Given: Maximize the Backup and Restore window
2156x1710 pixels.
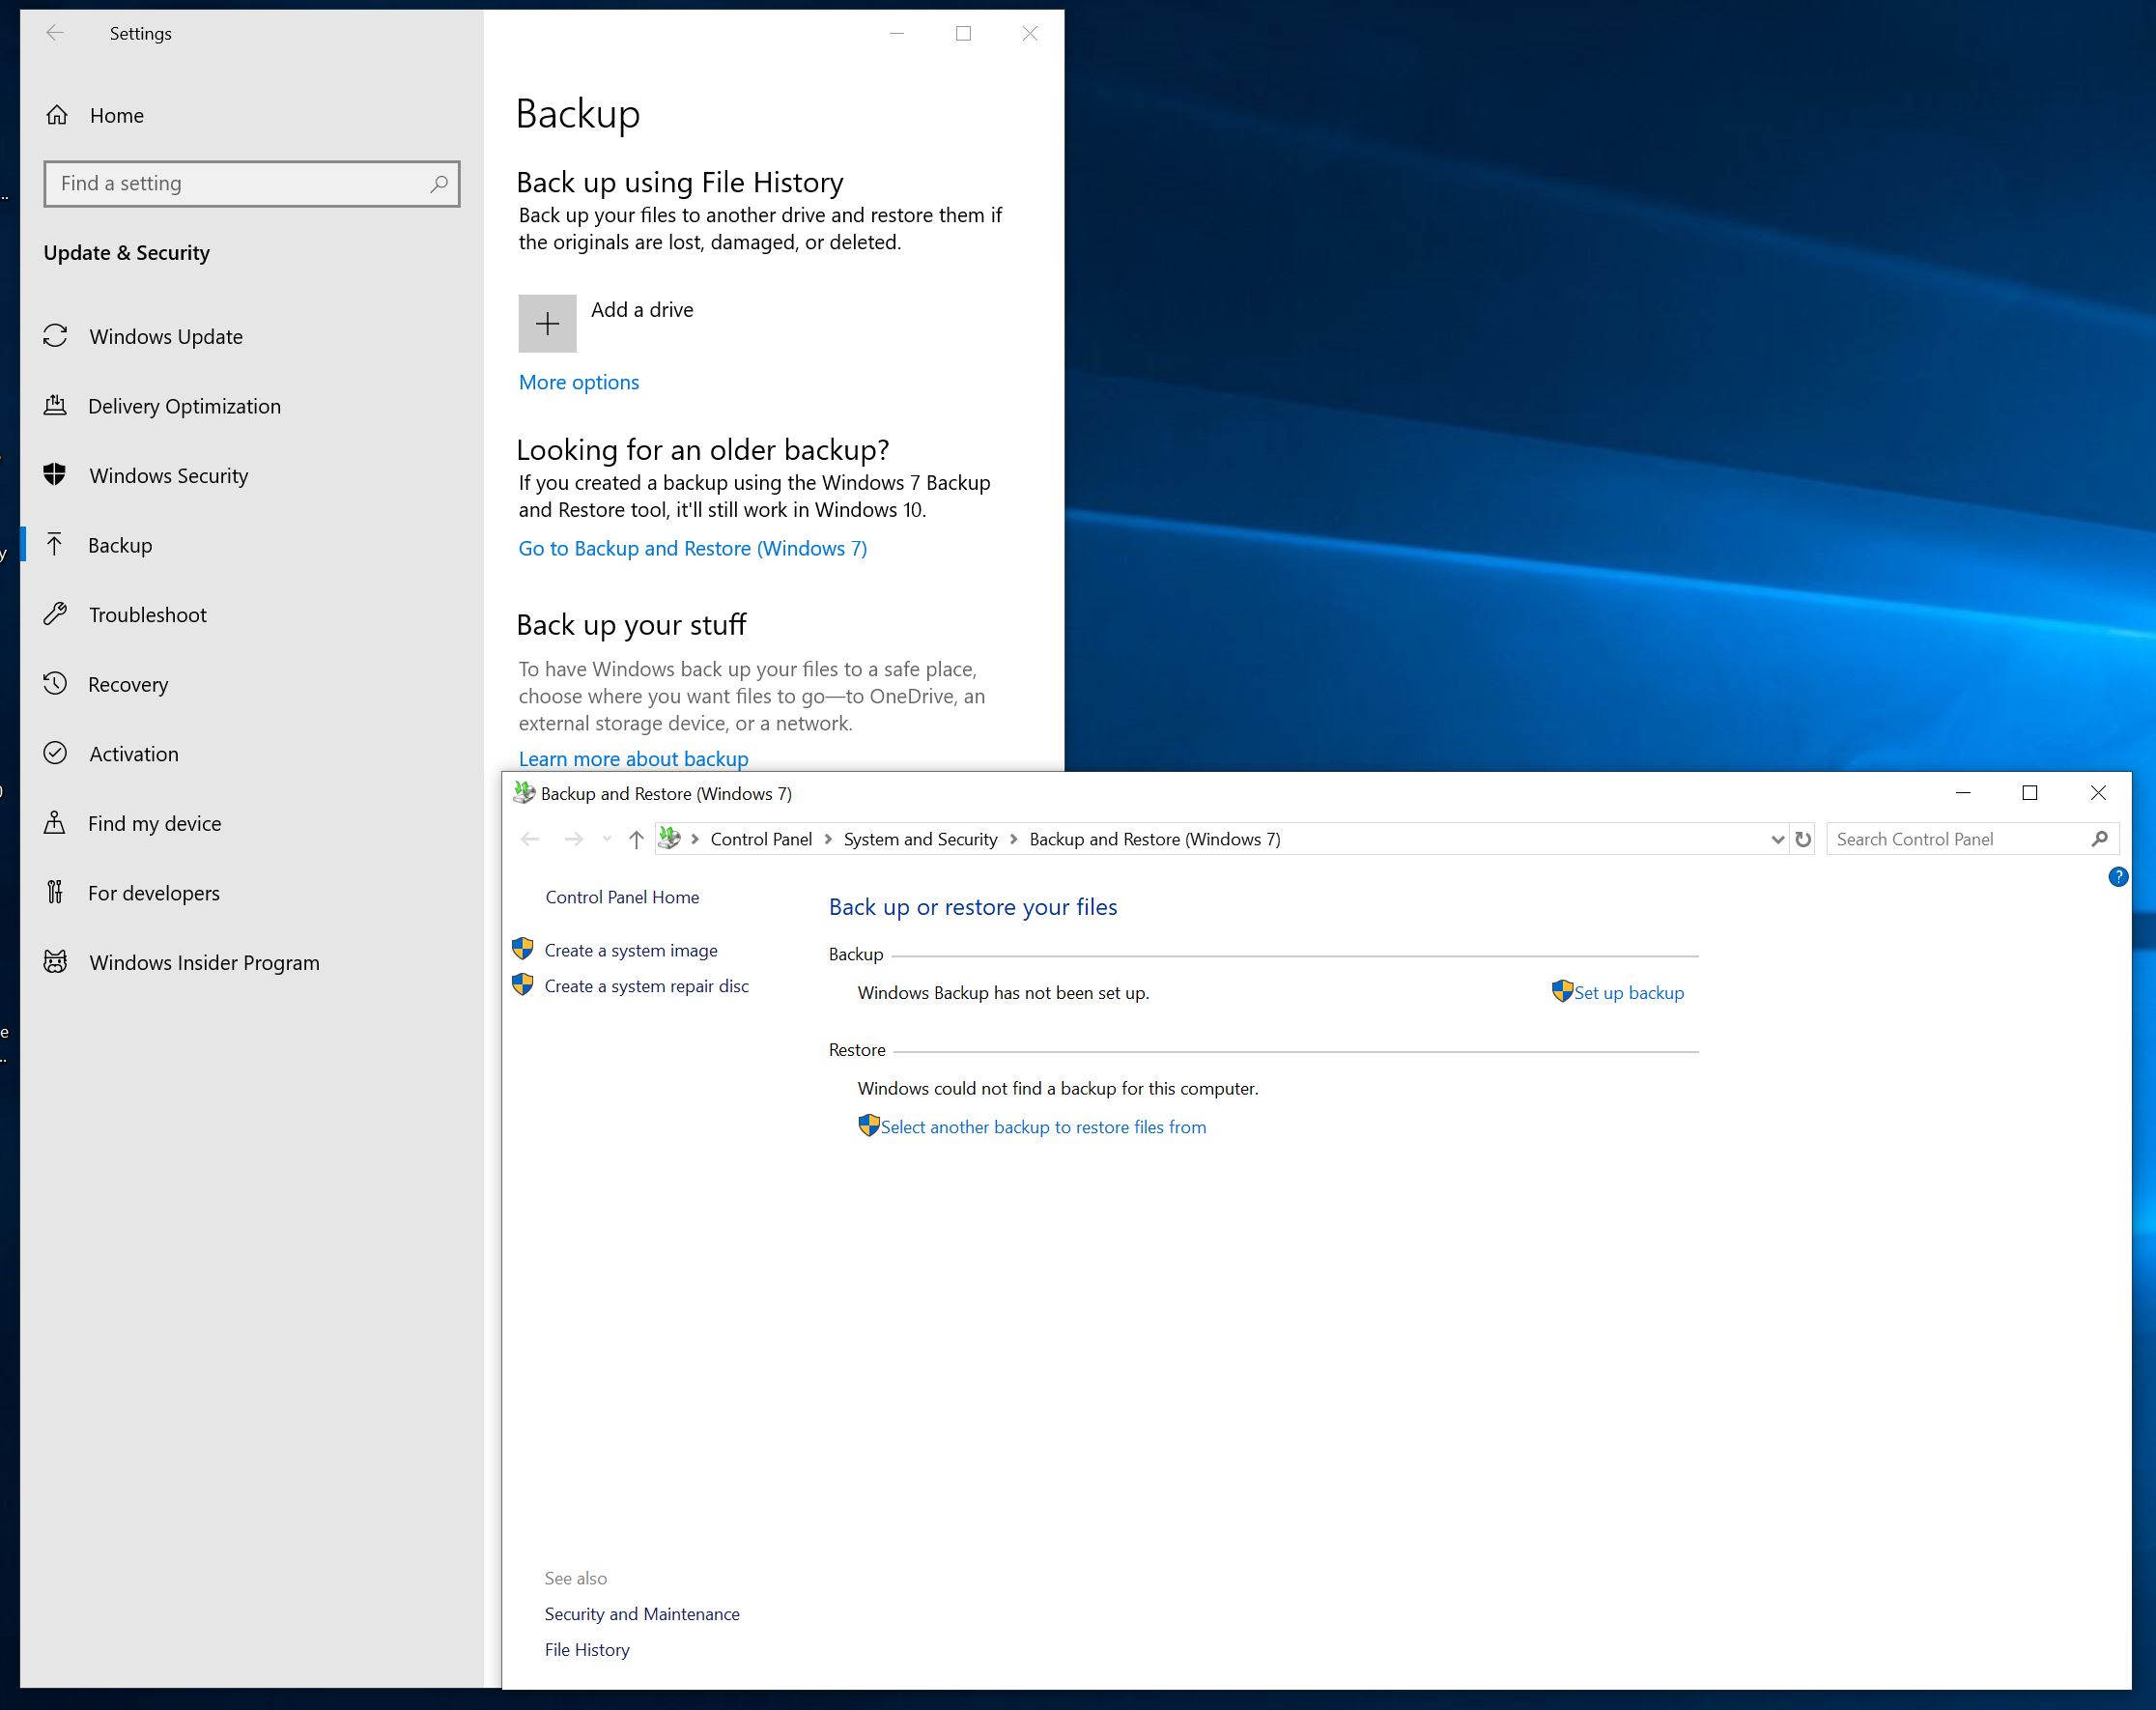Looking at the screenshot, I should tap(2030, 793).
